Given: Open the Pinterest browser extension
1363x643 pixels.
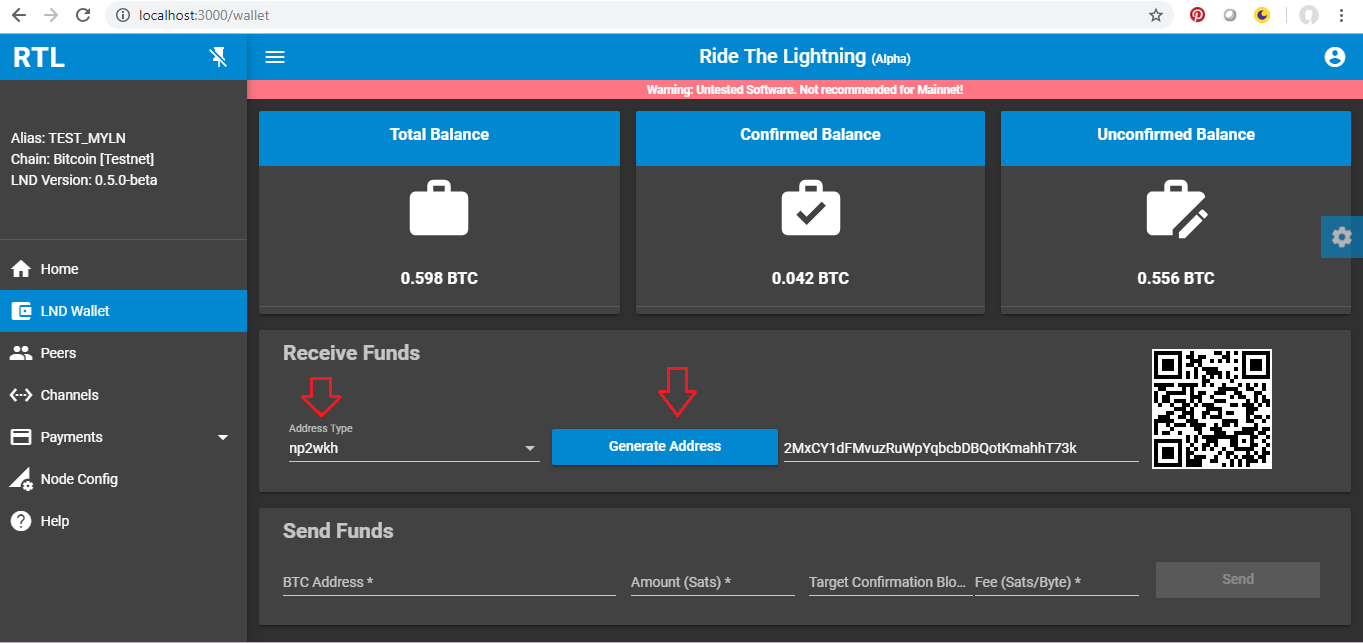Looking at the screenshot, I should tap(1197, 15).
